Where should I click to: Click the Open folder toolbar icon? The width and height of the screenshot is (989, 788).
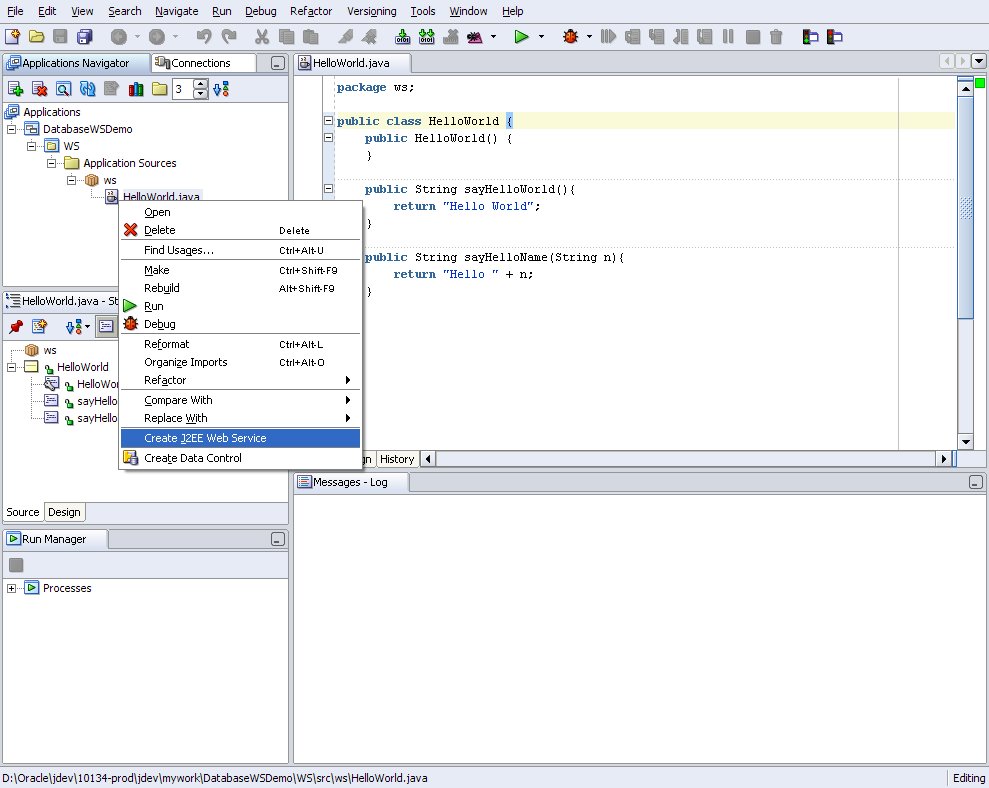pyautogui.click(x=37, y=37)
